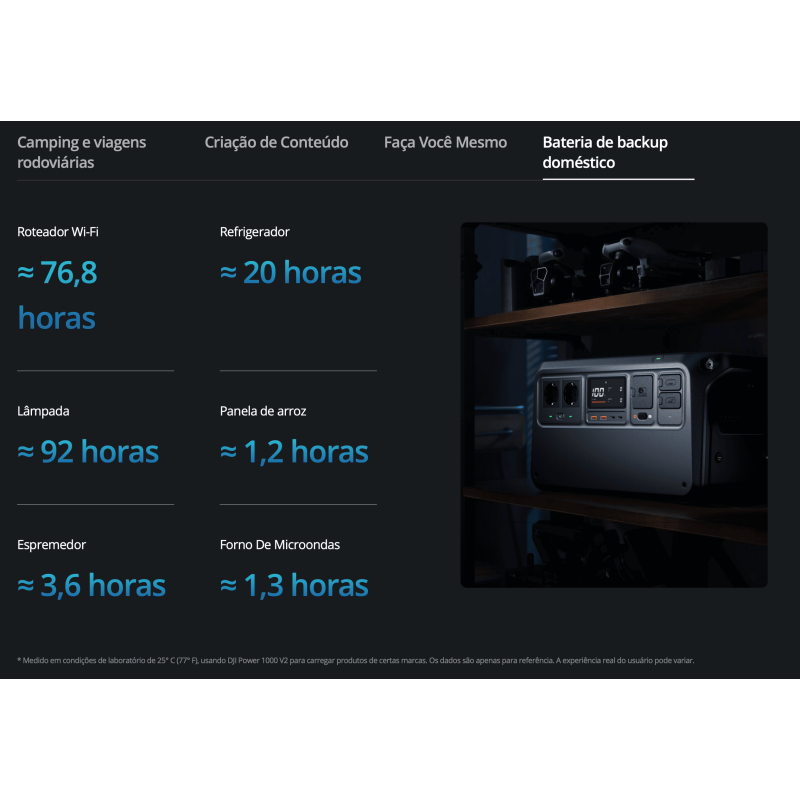
Task: Click the laboratory conditions footnote text
Action: click(355, 660)
